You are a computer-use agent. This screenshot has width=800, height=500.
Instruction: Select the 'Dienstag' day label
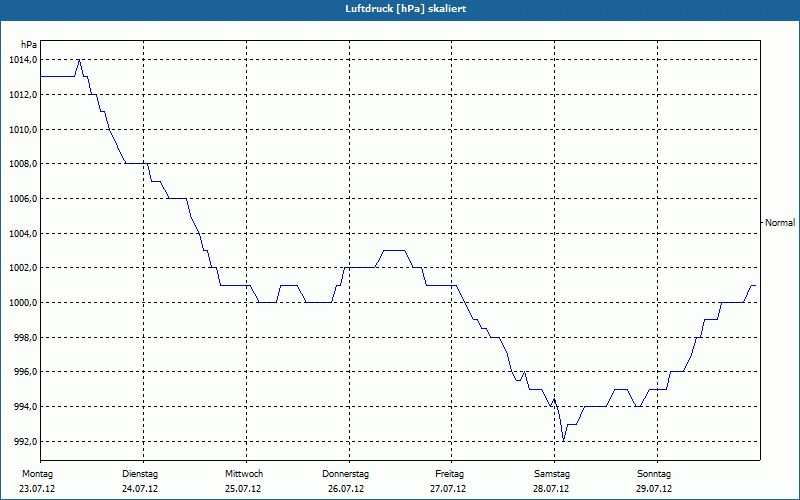pyautogui.click(x=140, y=474)
